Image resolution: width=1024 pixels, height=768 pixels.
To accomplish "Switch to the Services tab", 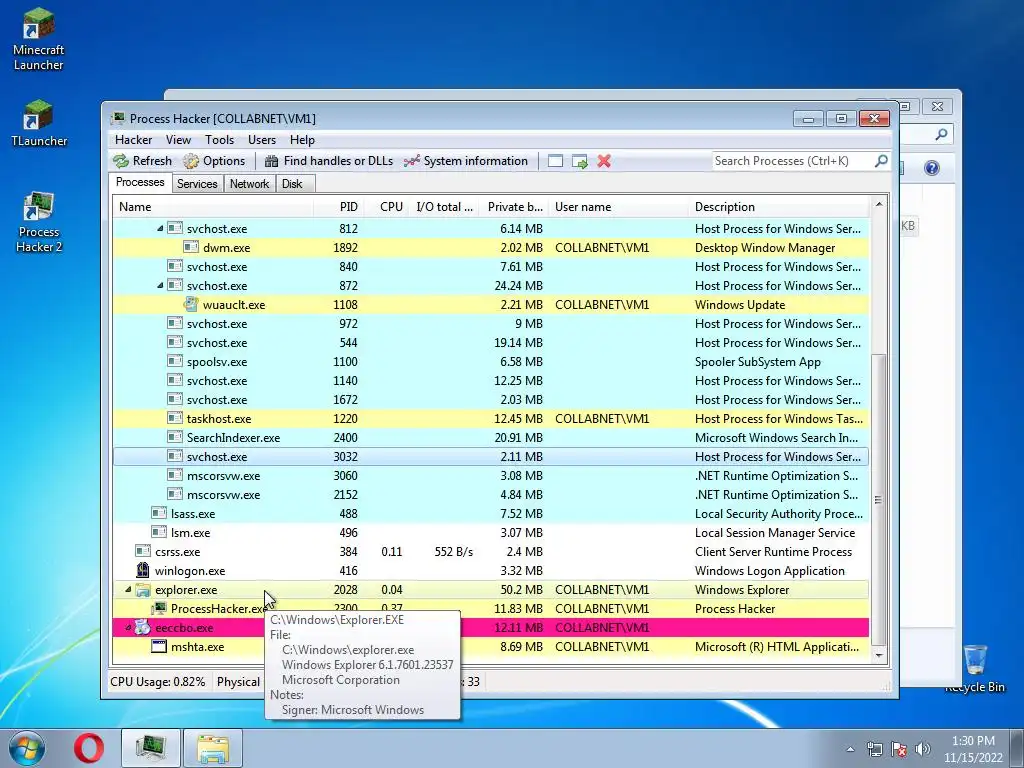I will point(197,184).
